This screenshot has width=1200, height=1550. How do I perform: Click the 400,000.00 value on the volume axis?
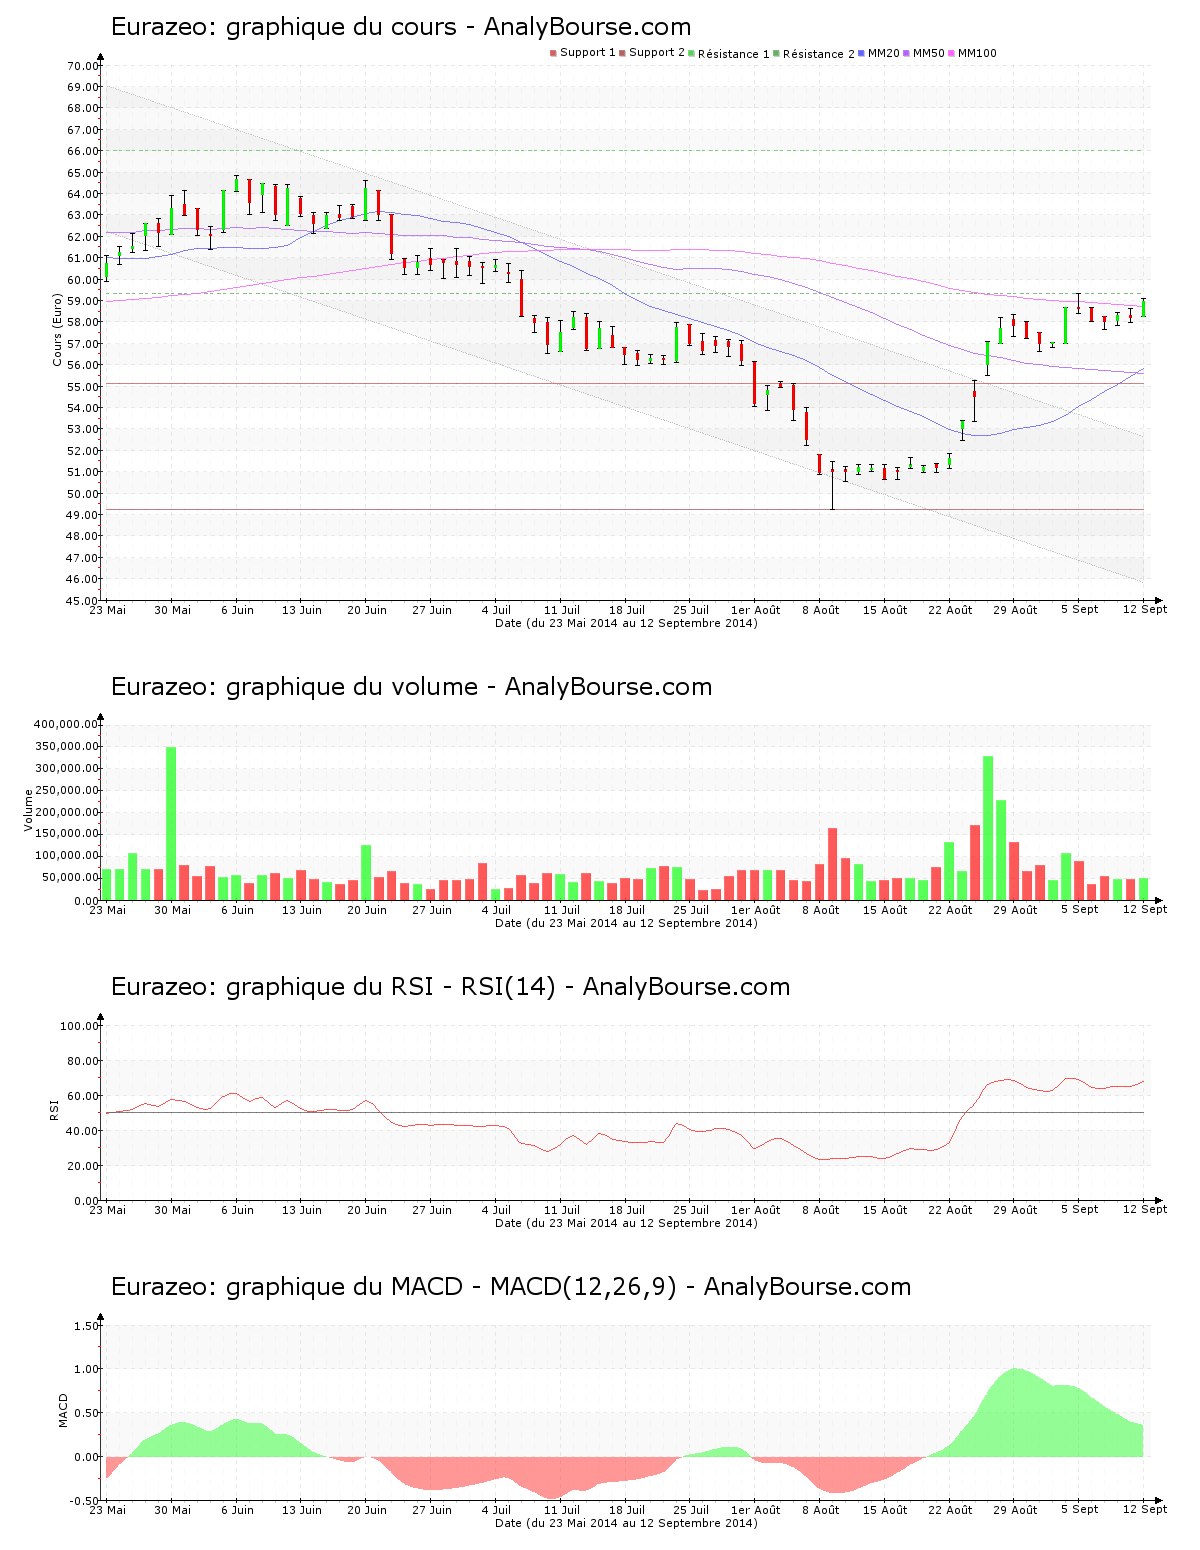pyautogui.click(x=66, y=724)
